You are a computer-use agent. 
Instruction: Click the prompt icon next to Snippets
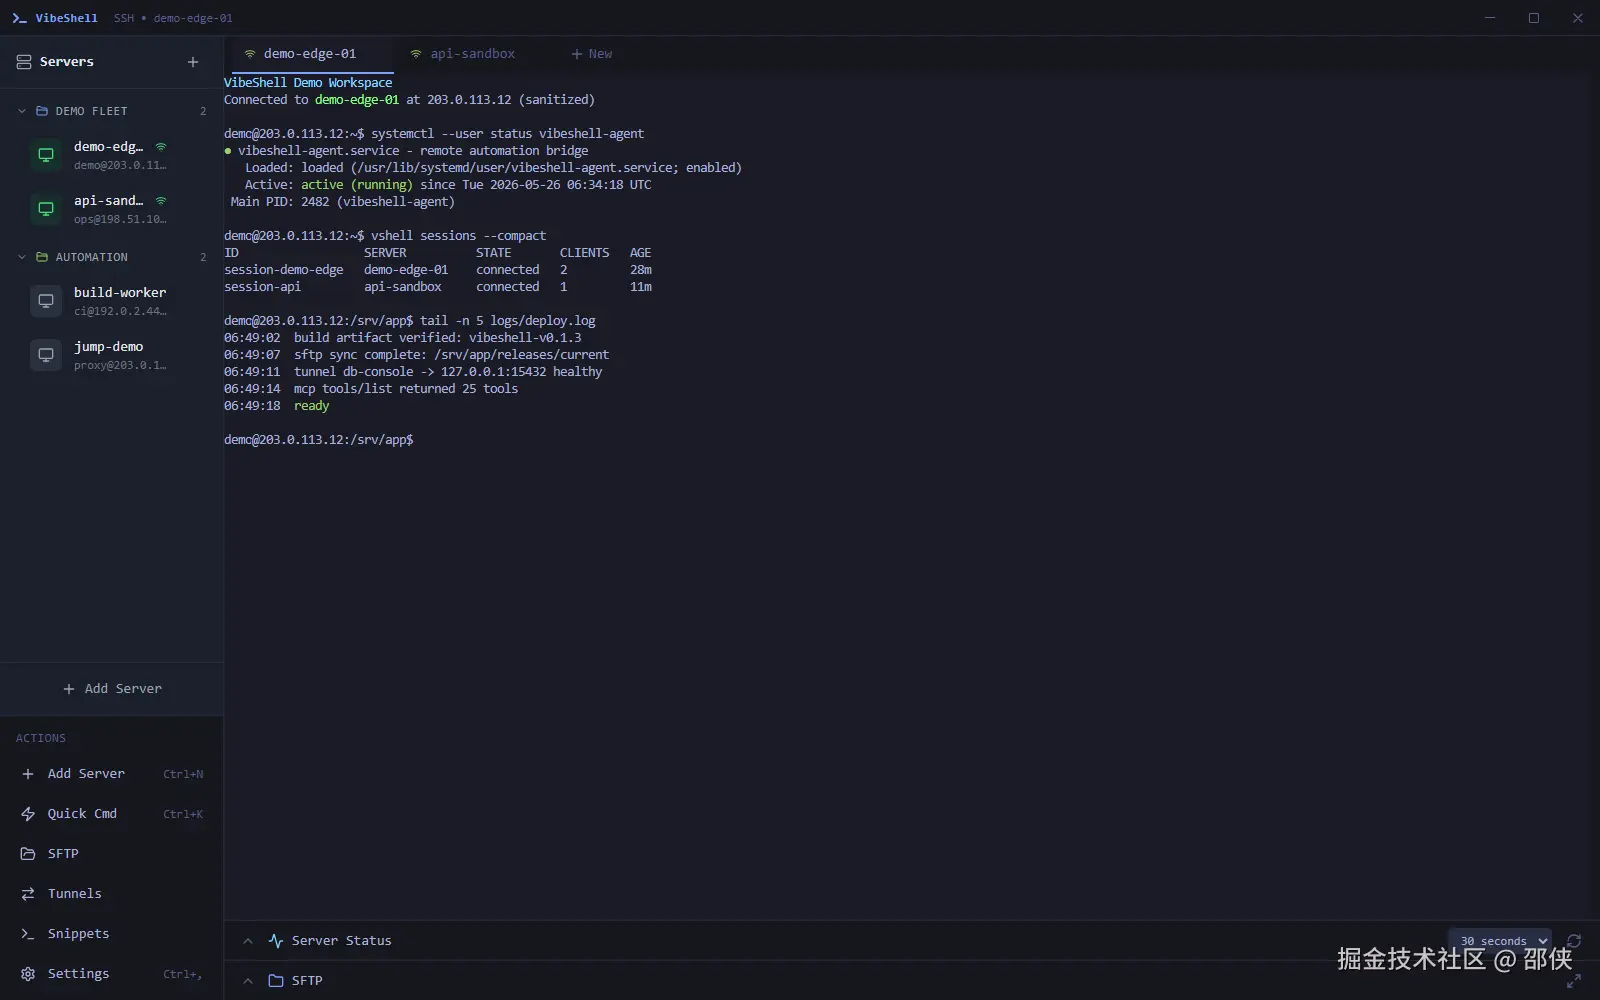coord(28,934)
